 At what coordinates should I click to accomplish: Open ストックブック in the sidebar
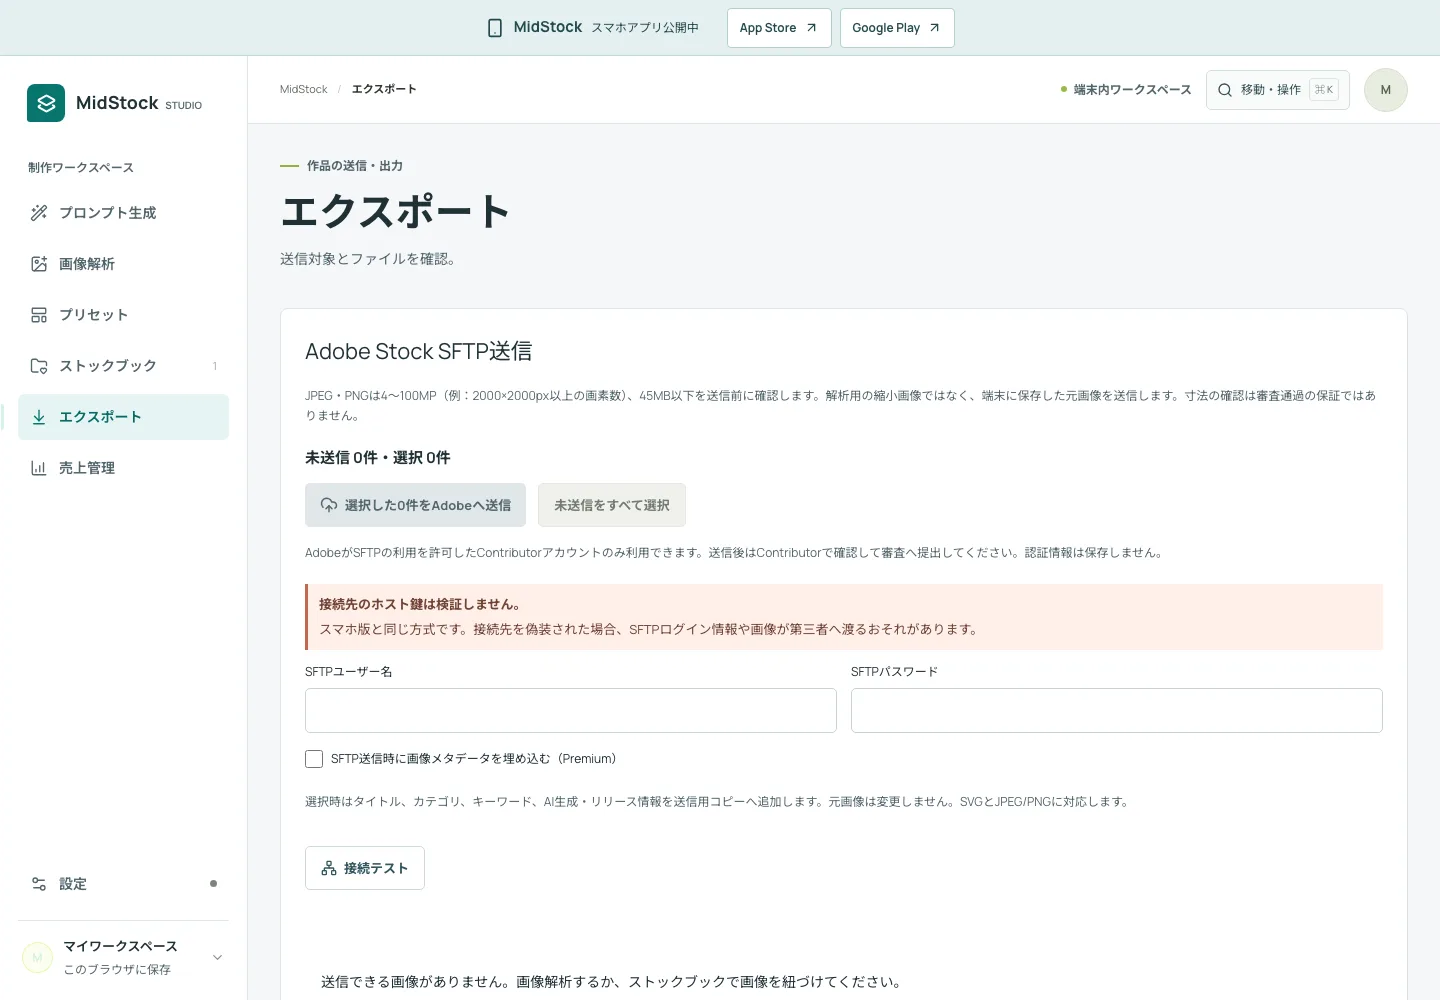tap(123, 366)
